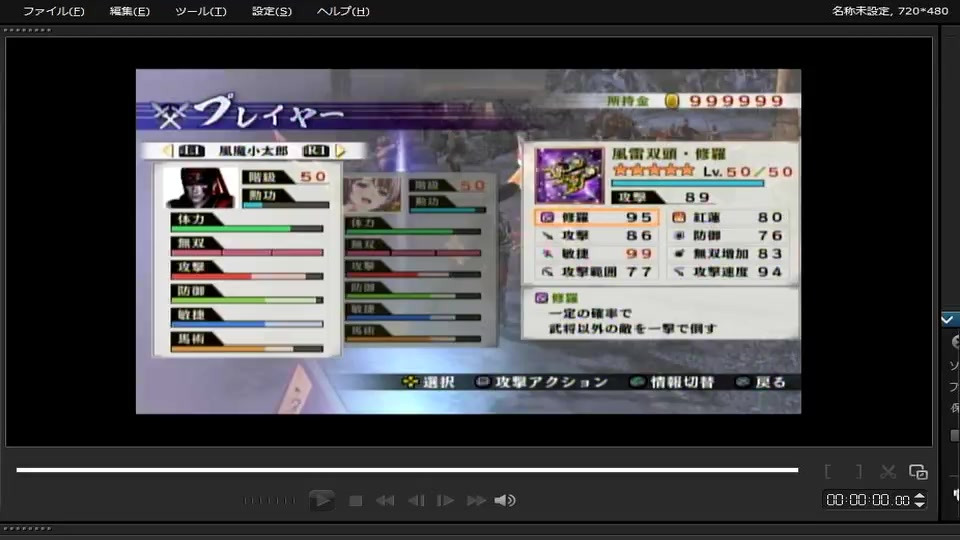The image size is (960, 540).
Task: Open the 設定(S) menu
Action: point(272,11)
